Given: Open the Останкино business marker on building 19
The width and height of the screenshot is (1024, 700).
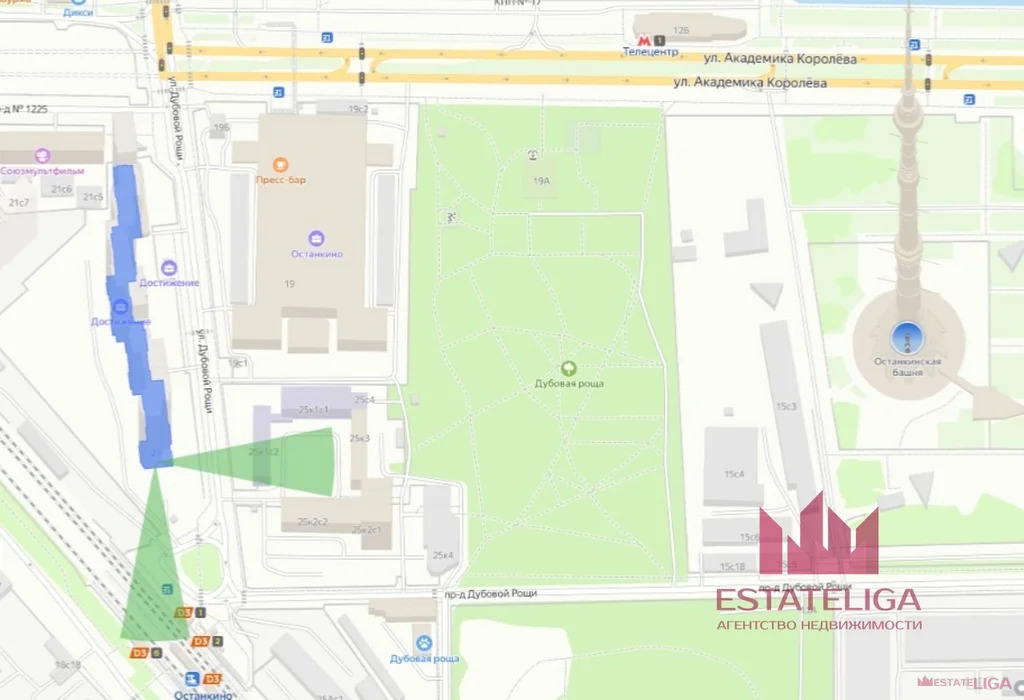Looking at the screenshot, I should pyautogui.click(x=317, y=237).
